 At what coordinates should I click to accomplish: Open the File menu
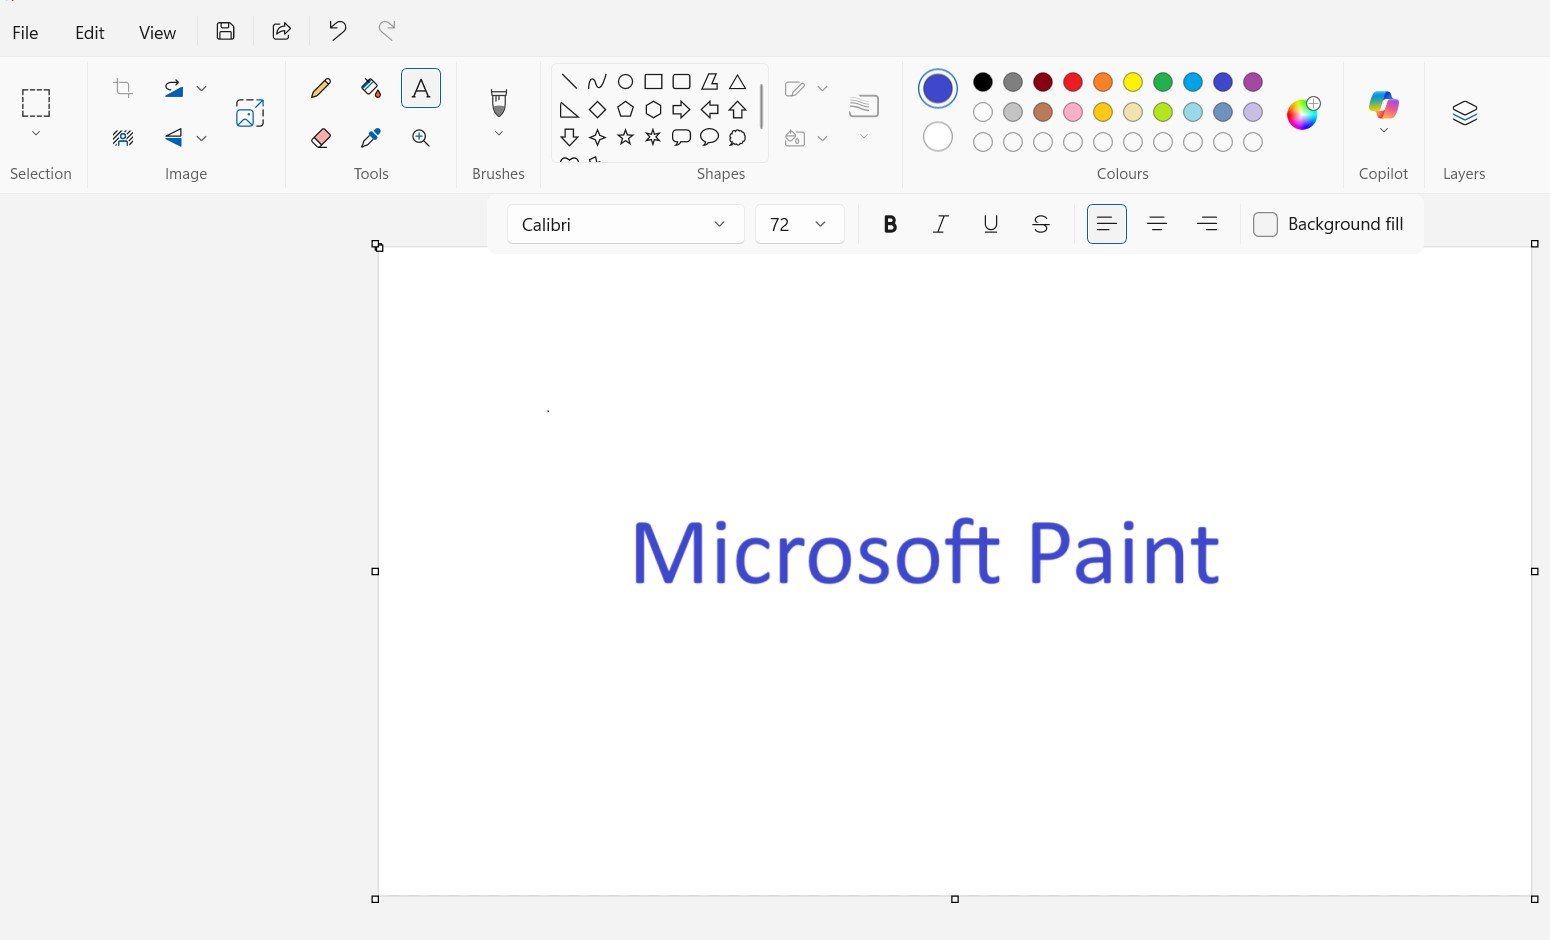pyautogui.click(x=25, y=32)
